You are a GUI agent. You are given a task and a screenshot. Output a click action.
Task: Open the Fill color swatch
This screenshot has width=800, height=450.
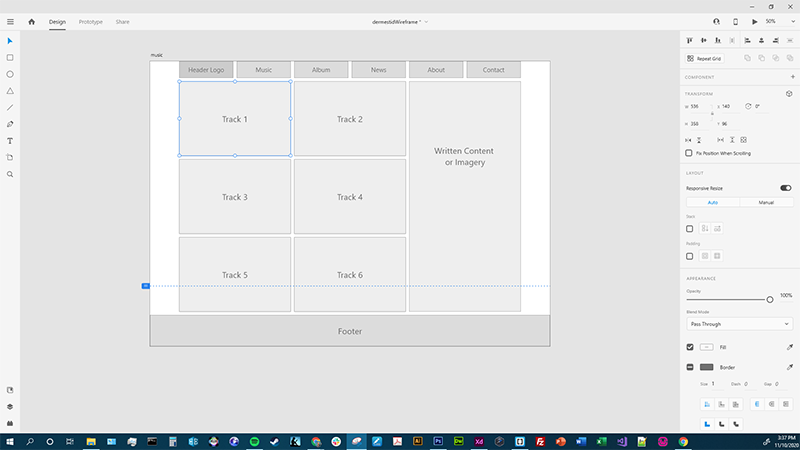pos(707,347)
